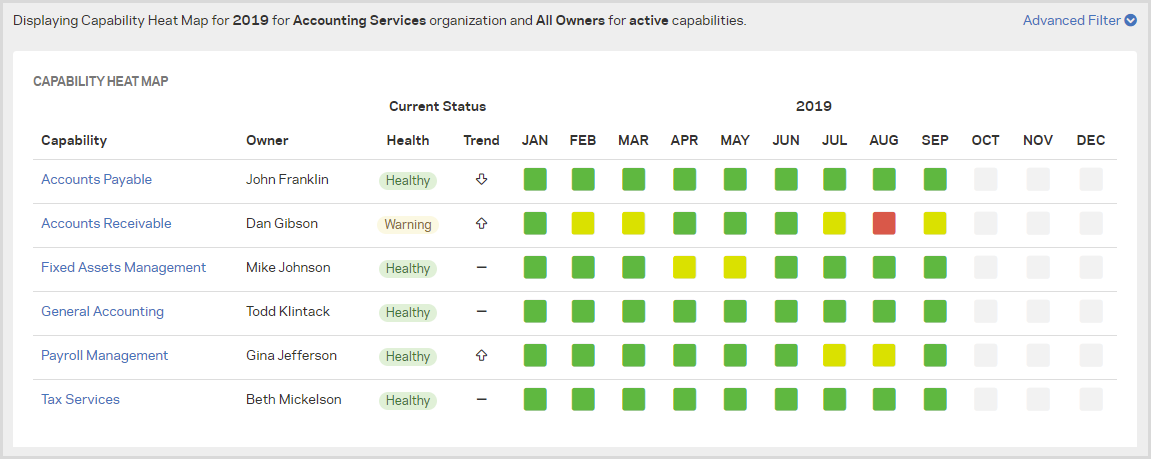
Task: Click the Health column header
Action: tap(408, 141)
